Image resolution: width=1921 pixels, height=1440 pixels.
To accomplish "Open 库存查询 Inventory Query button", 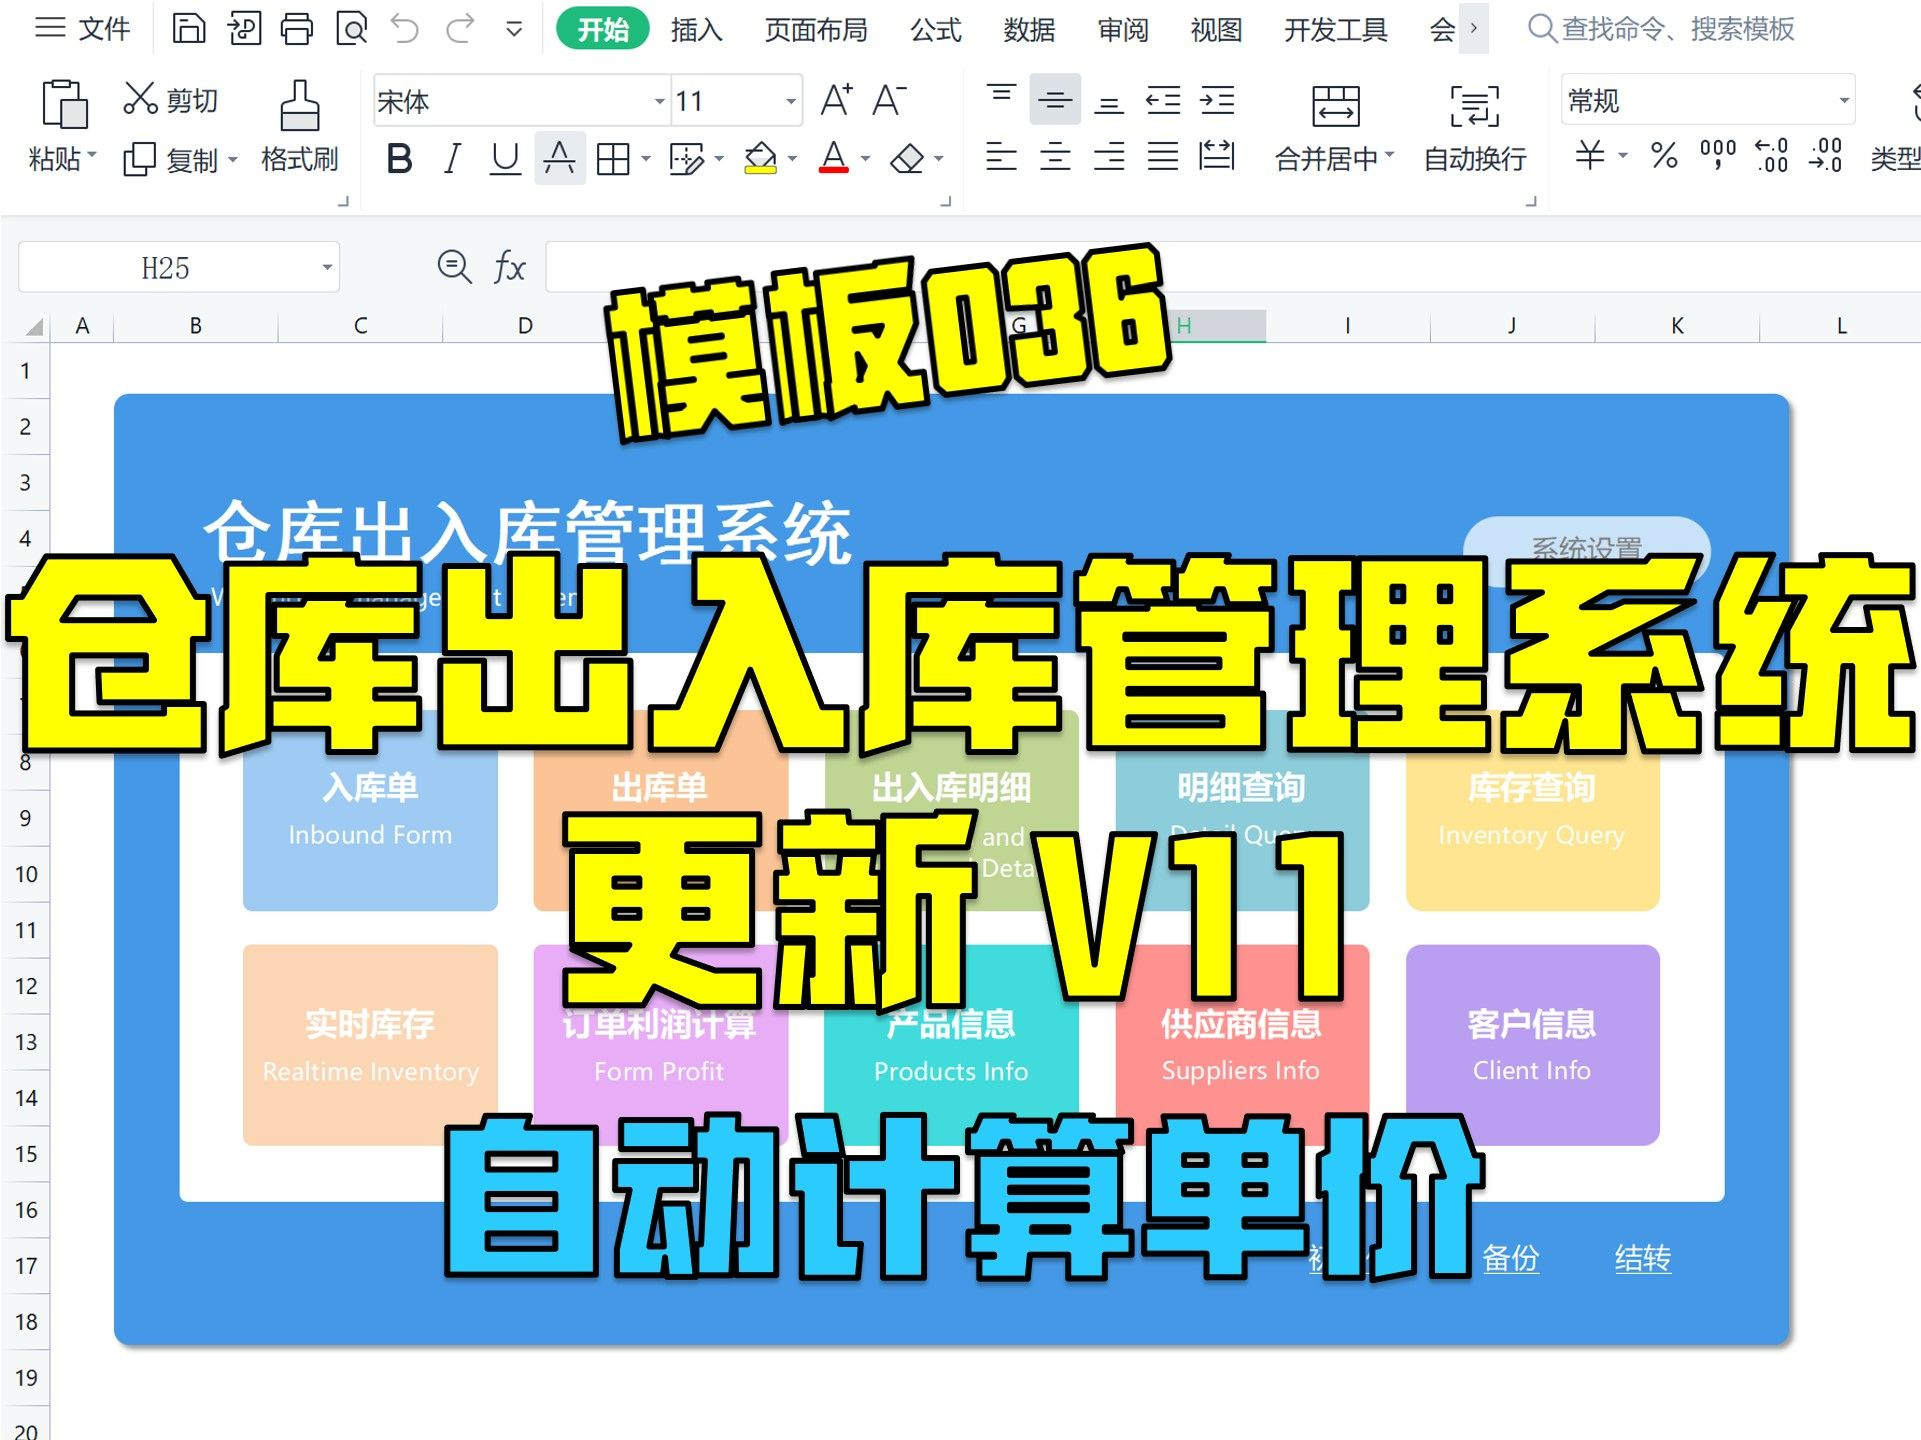I will click(1532, 810).
